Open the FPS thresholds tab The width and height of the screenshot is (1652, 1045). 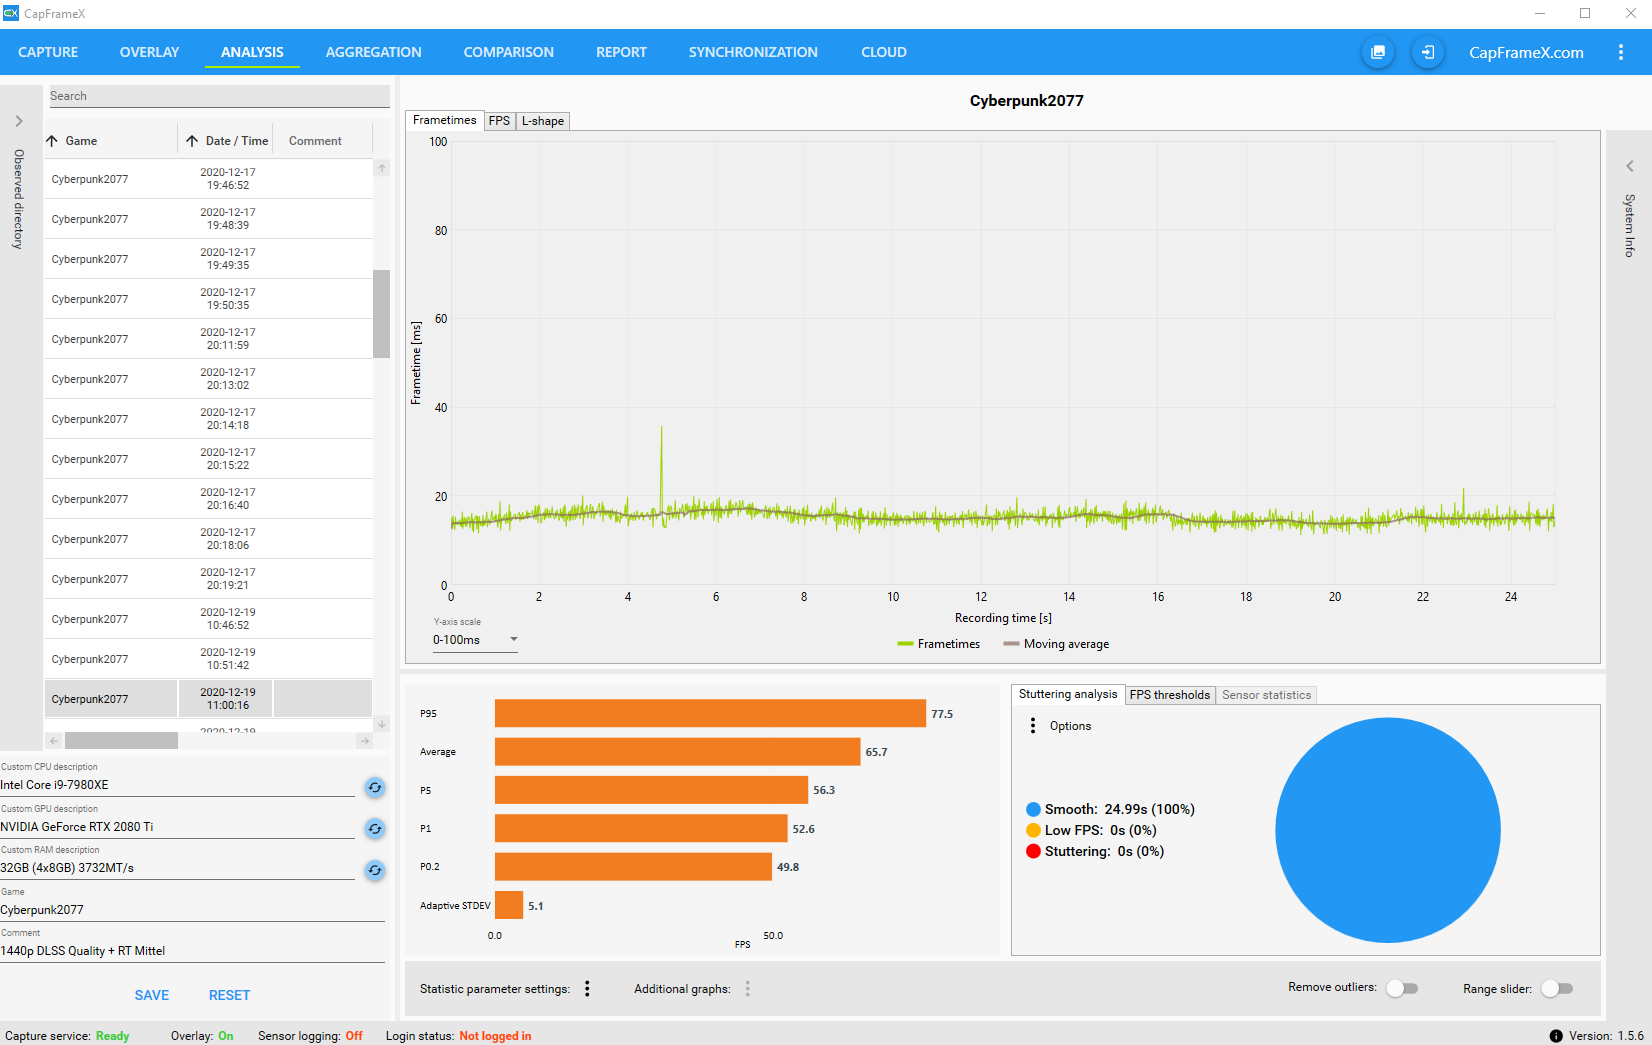[x=1170, y=695]
